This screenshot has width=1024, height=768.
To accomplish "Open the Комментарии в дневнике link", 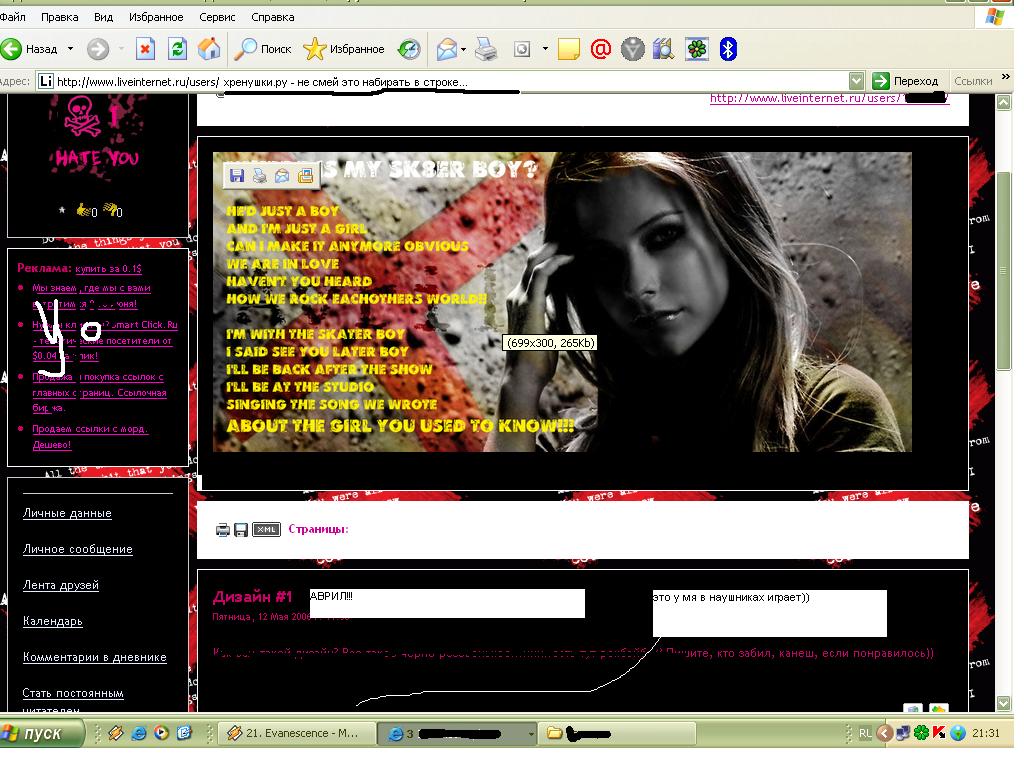I will click(95, 657).
